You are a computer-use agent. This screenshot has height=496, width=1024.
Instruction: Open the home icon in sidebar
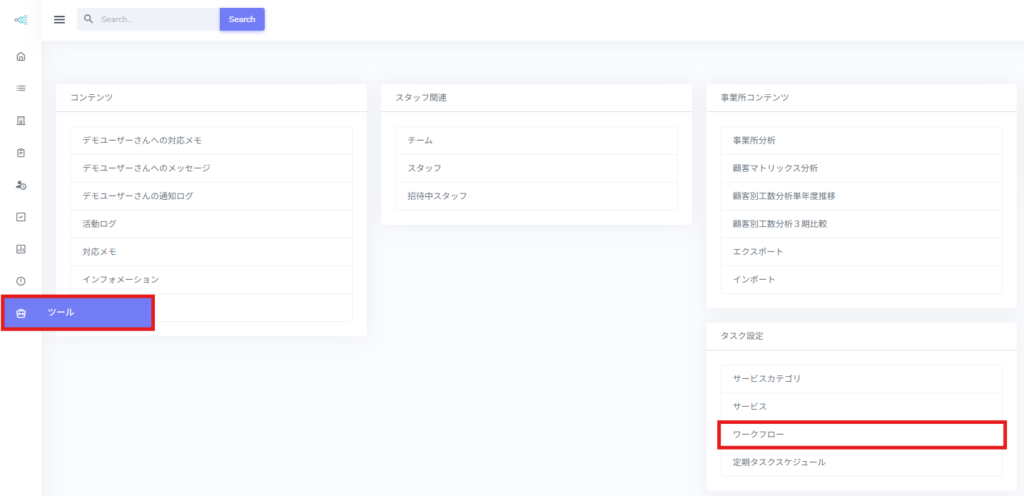tap(21, 56)
